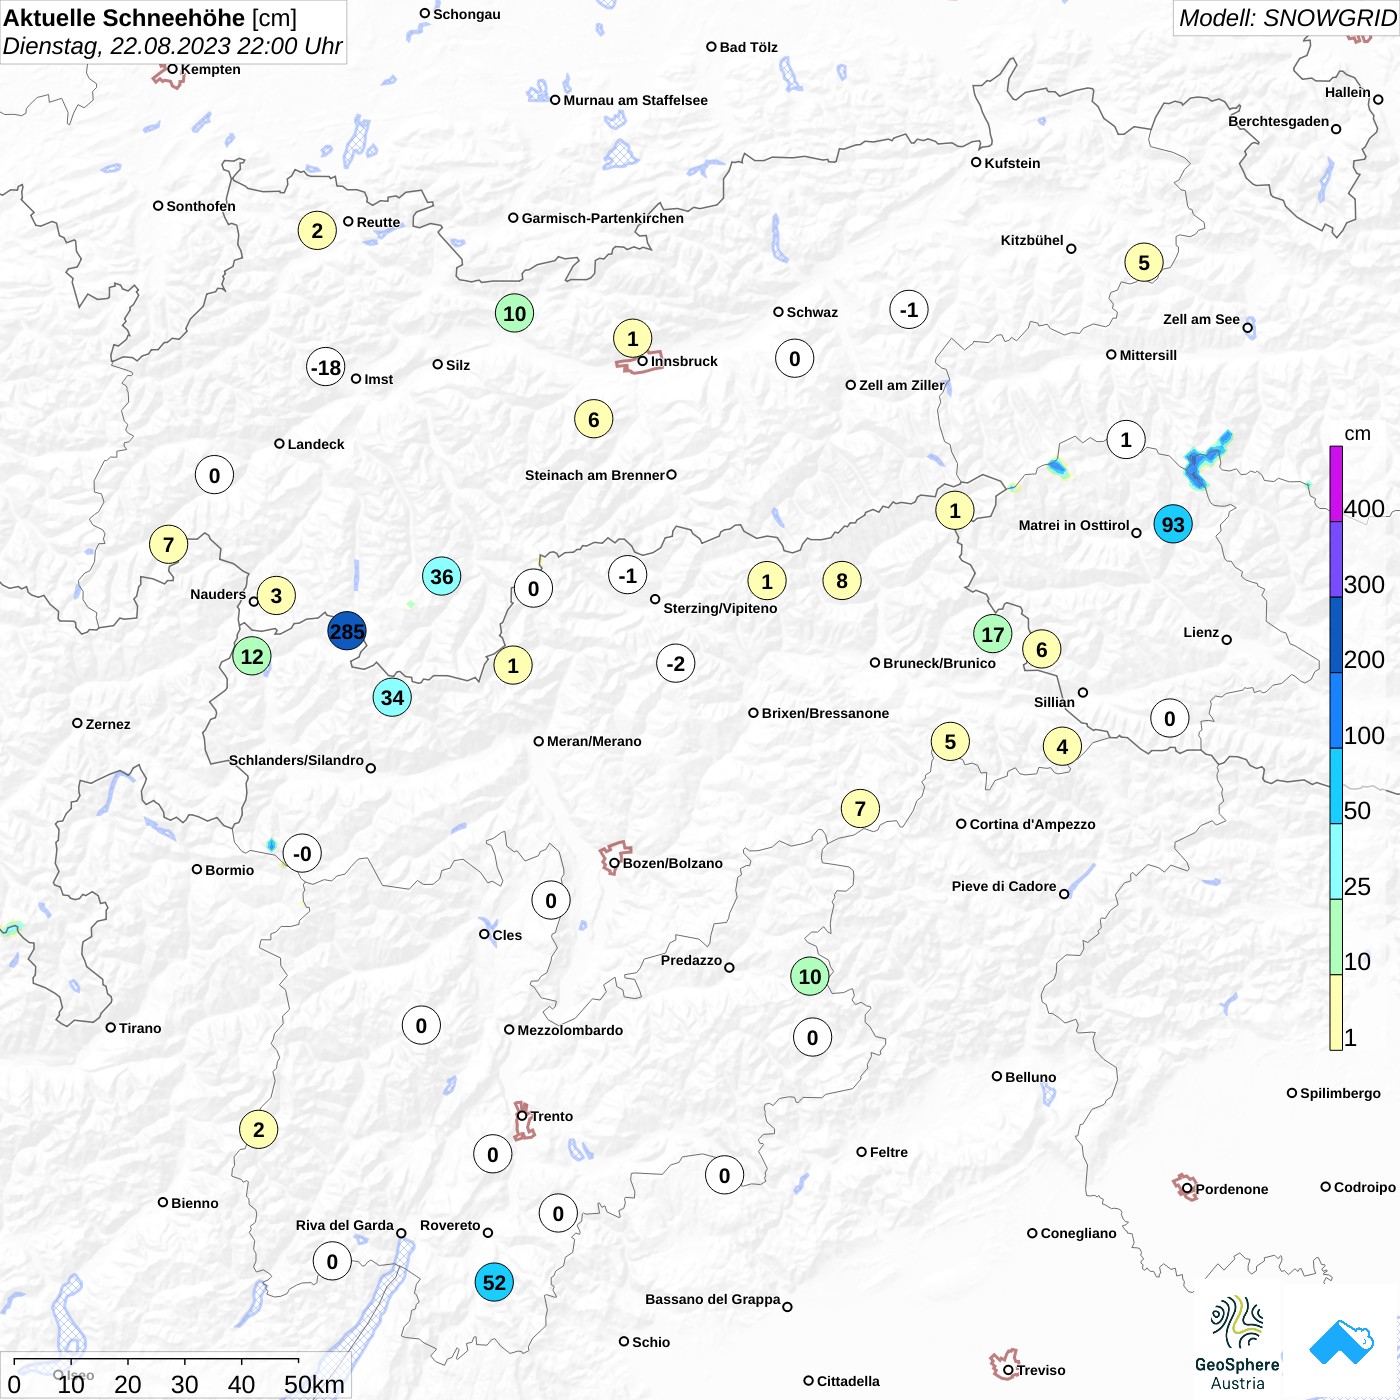Click the 'Modell: SNOWGRID' label
Viewport: 1400px width, 1400px height.
click(x=1287, y=17)
